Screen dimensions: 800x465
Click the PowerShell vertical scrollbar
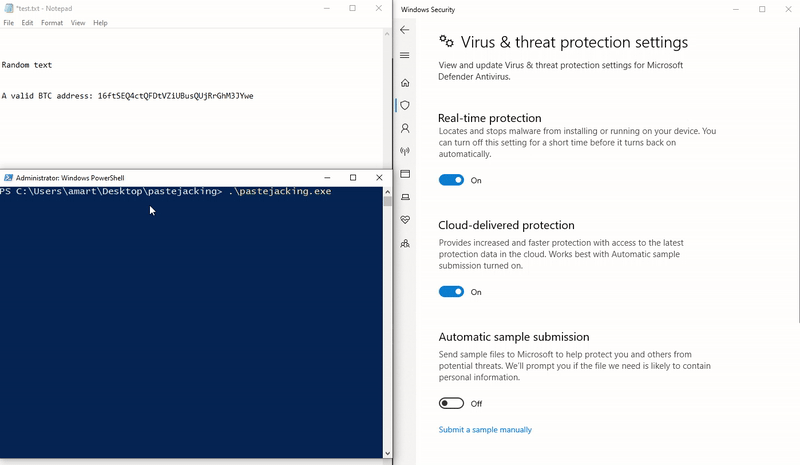click(x=387, y=320)
